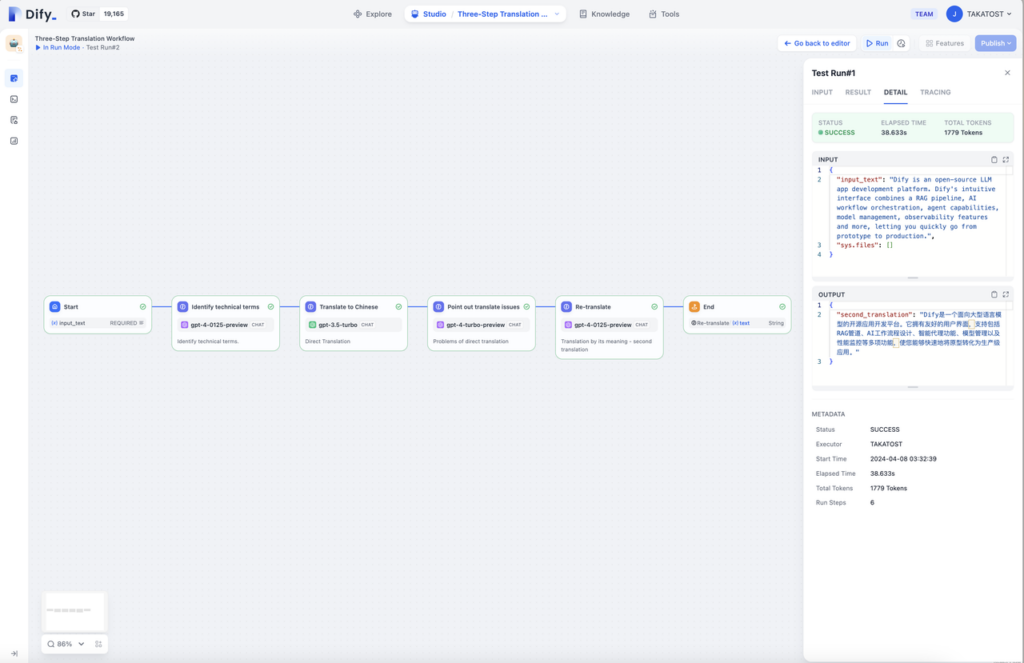The image size is (1024, 663).
Task: Select the orchestrate workflow sidebar icon
Action: pyautogui.click(x=14, y=78)
